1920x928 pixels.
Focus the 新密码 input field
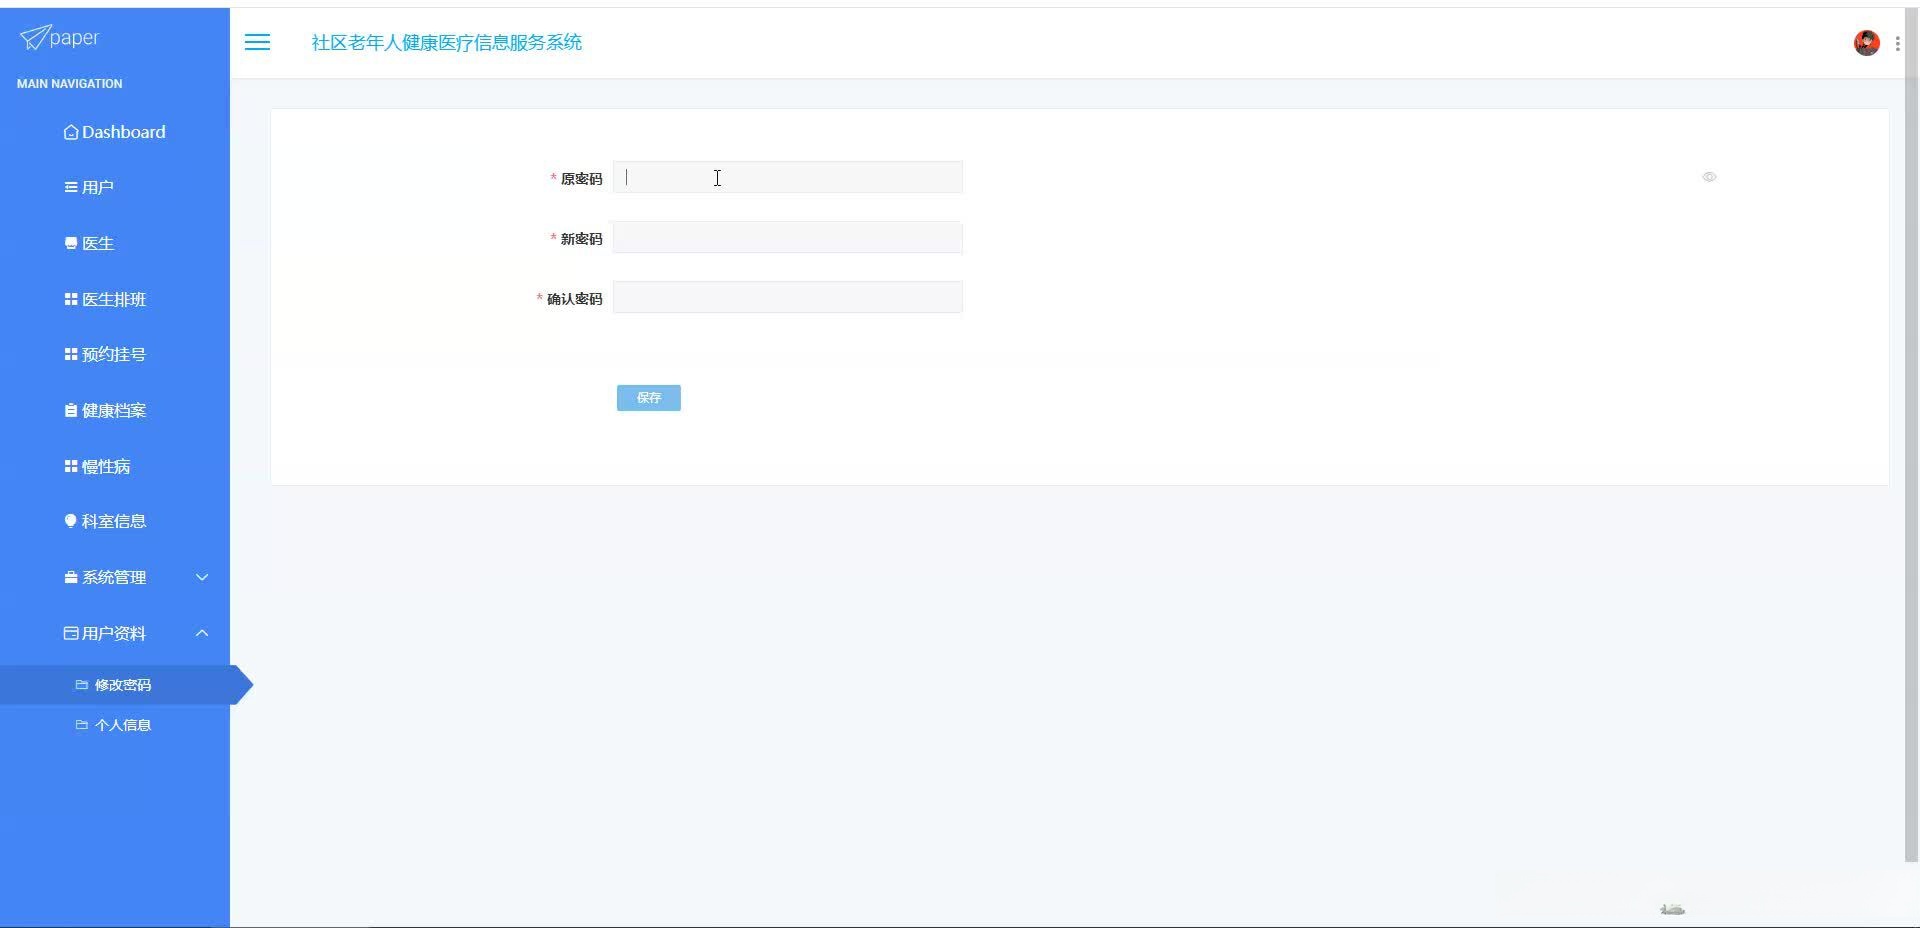tap(788, 237)
